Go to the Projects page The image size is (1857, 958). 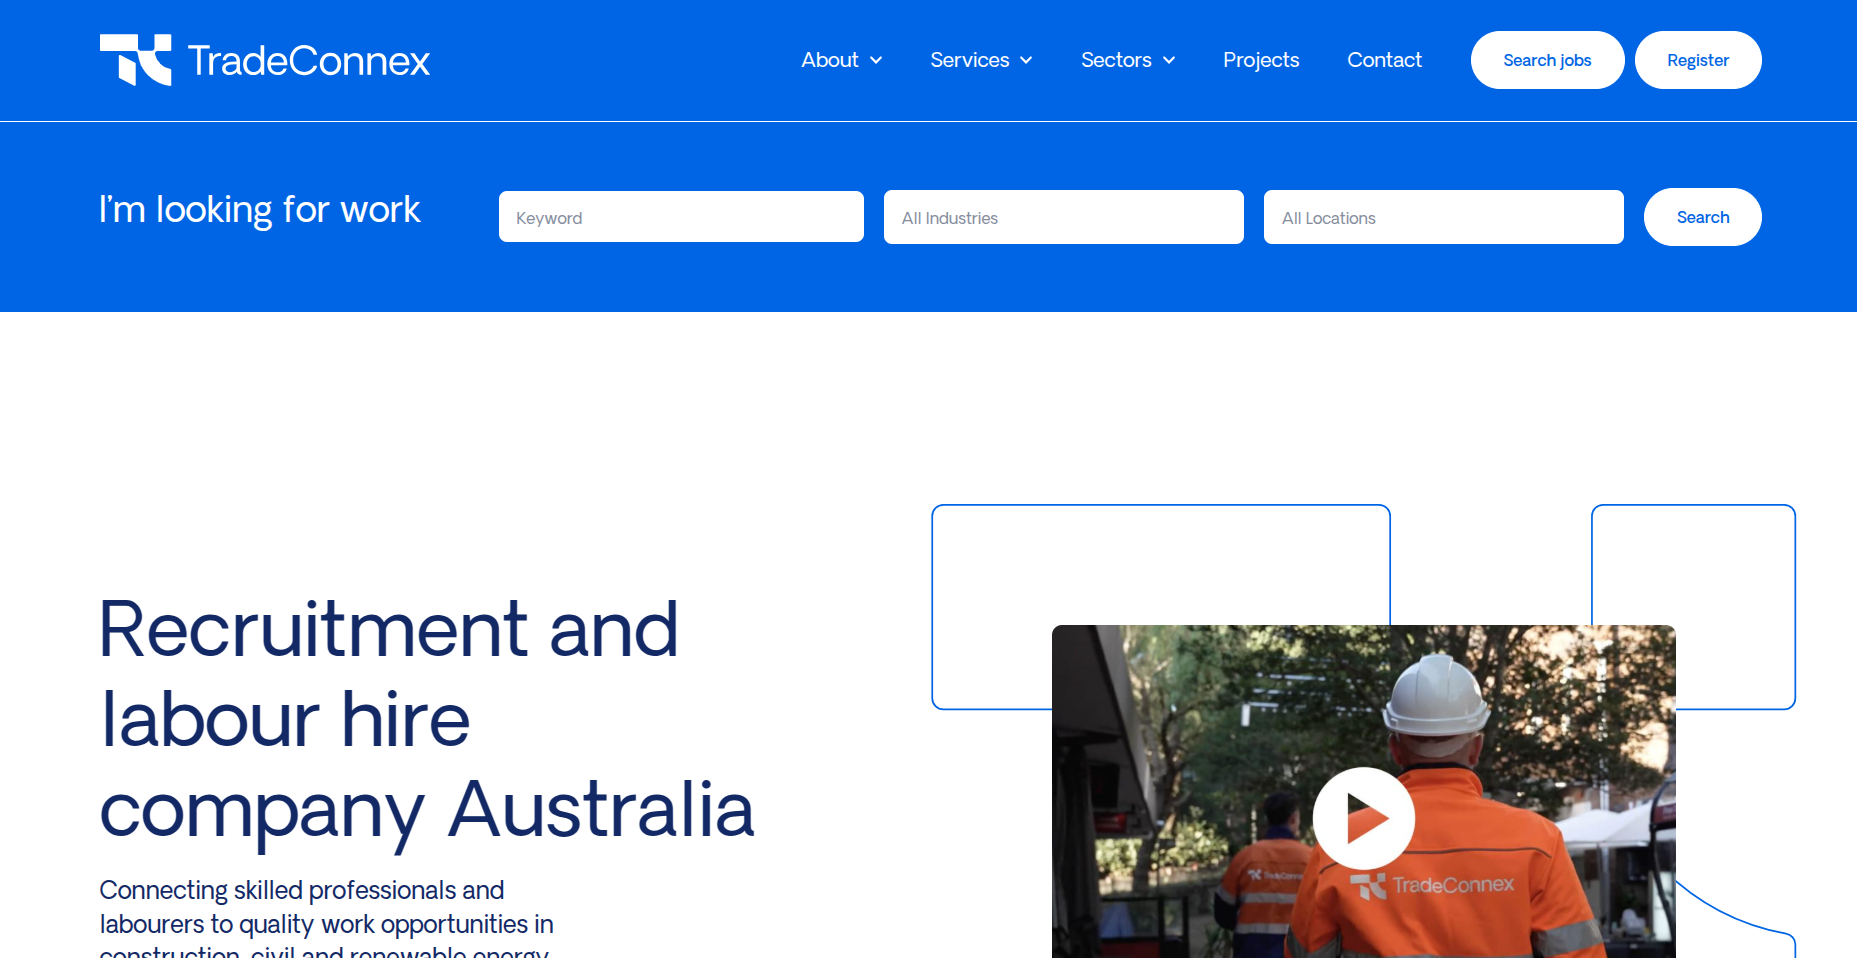(1260, 60)
